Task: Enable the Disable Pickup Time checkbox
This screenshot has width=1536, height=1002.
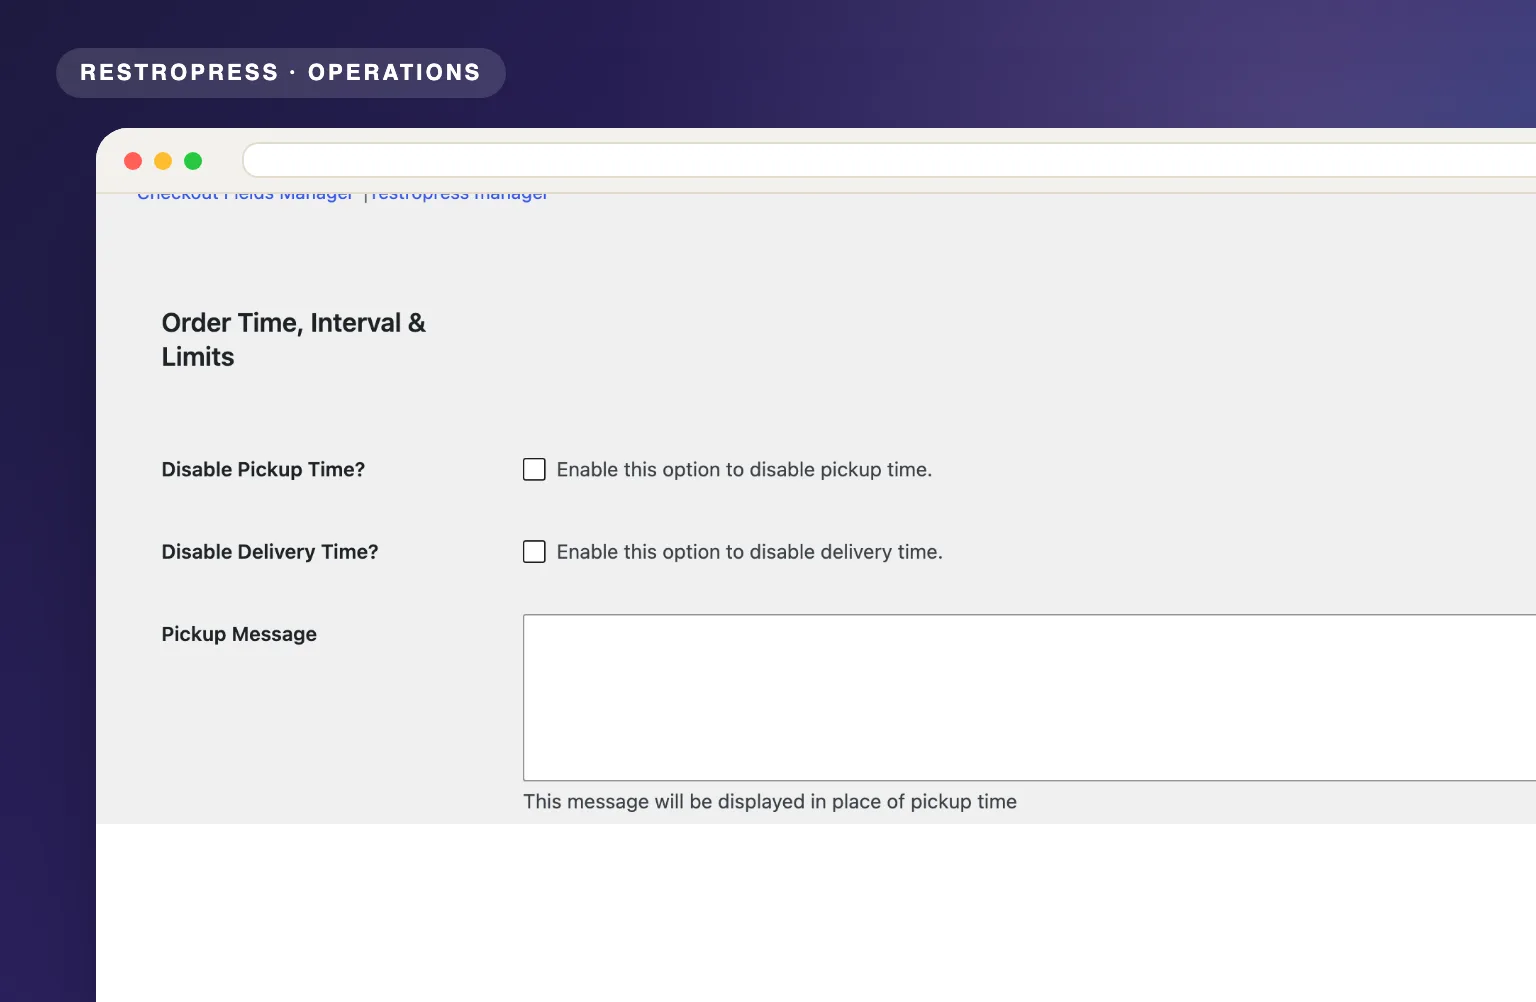Action: click(534, 470)
